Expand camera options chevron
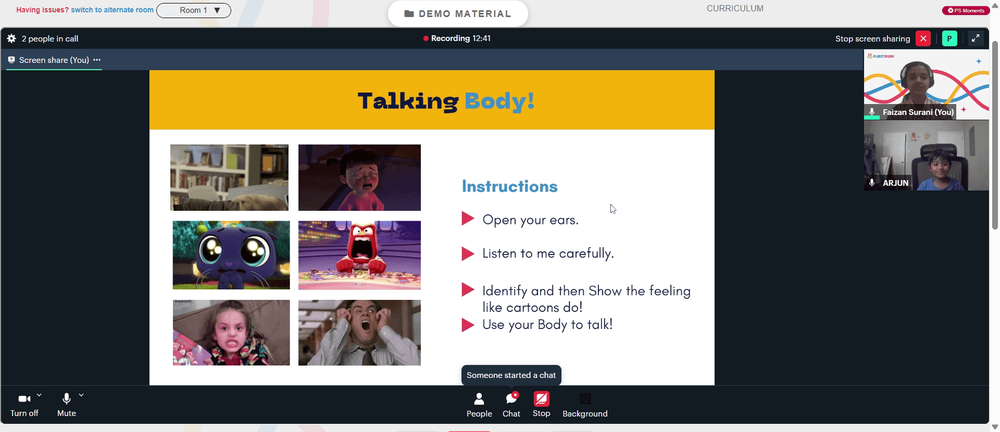This screenshot has width=1000, height=432. click(x=39, y=395)
